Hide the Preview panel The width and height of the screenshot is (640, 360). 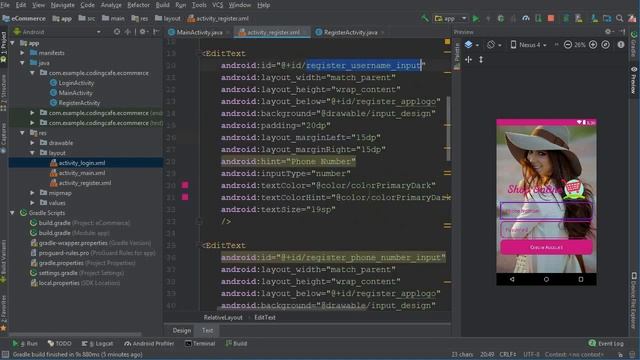[622, 32]
